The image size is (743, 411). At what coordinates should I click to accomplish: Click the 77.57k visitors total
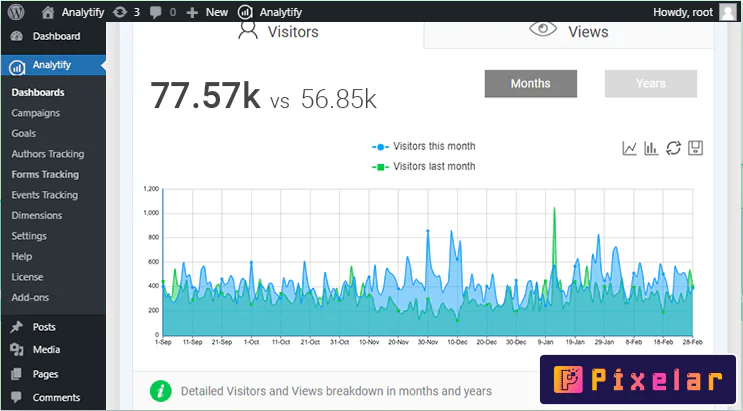(x=205, y=96)
